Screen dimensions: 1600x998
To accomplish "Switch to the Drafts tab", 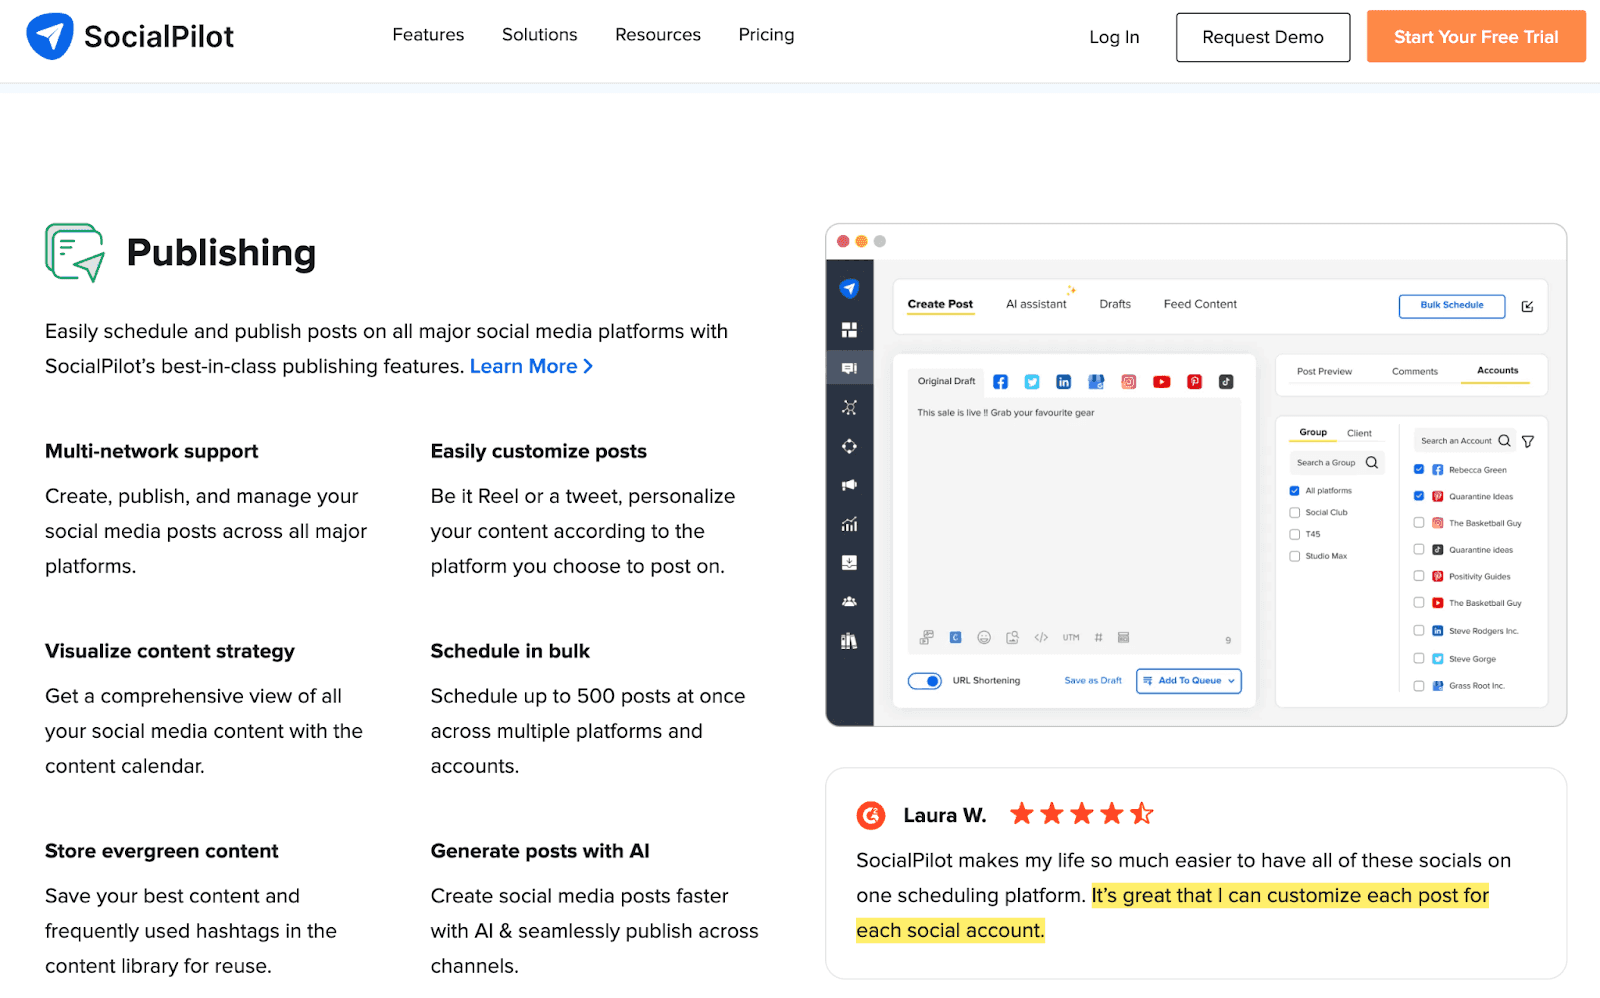I will [1115, 304].
